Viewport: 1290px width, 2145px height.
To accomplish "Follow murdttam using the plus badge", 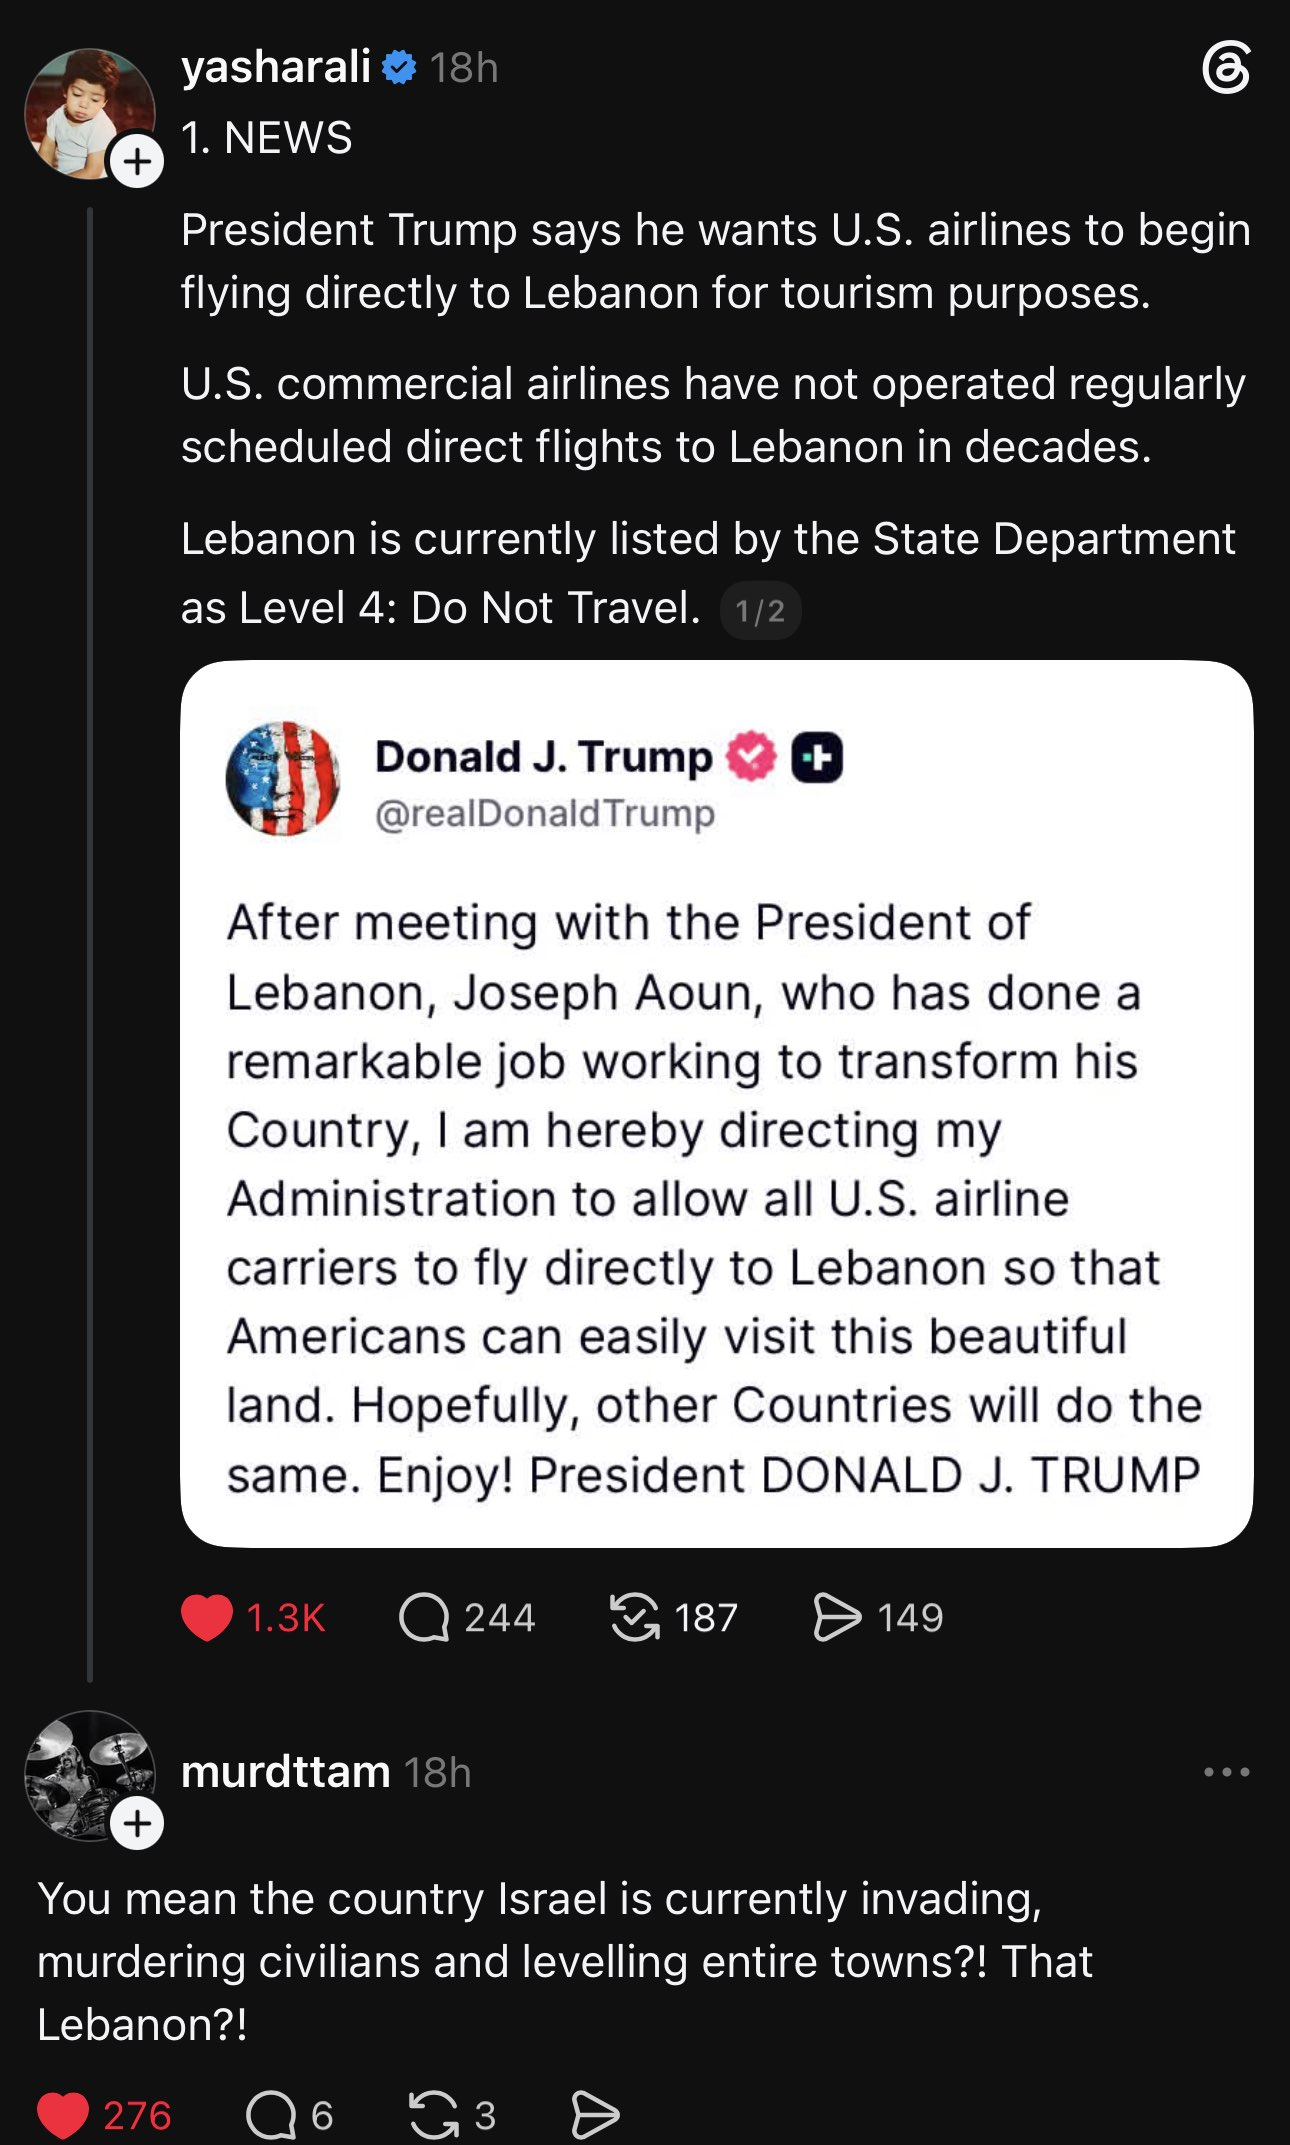I will click(137, 1824).
